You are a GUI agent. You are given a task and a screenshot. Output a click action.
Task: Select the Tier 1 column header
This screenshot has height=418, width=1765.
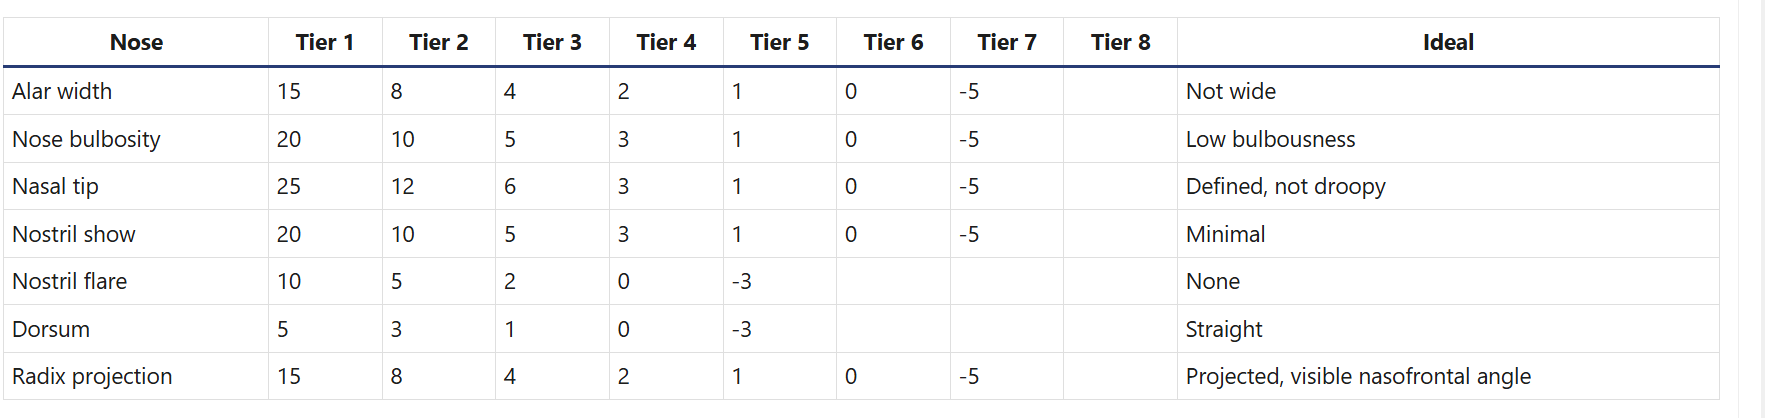325,42
